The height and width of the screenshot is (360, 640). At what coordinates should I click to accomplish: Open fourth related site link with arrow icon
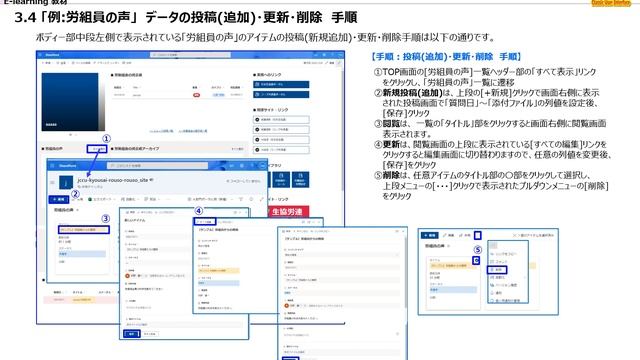(x=281, y=150)
